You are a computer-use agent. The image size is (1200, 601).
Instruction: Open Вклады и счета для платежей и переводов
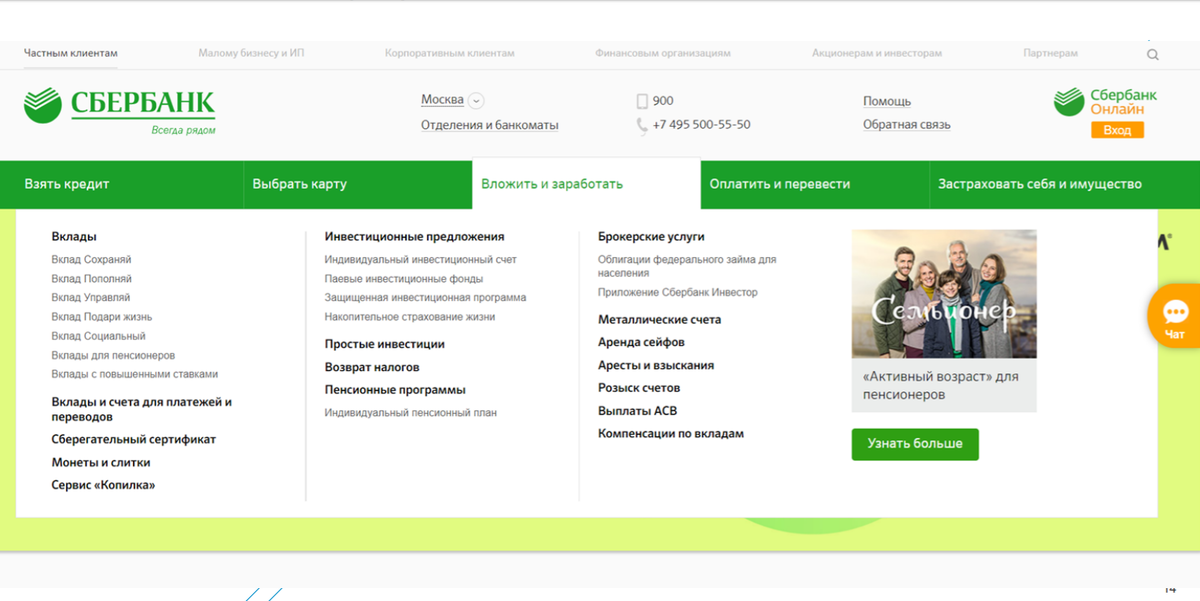(x=142, y=409)
